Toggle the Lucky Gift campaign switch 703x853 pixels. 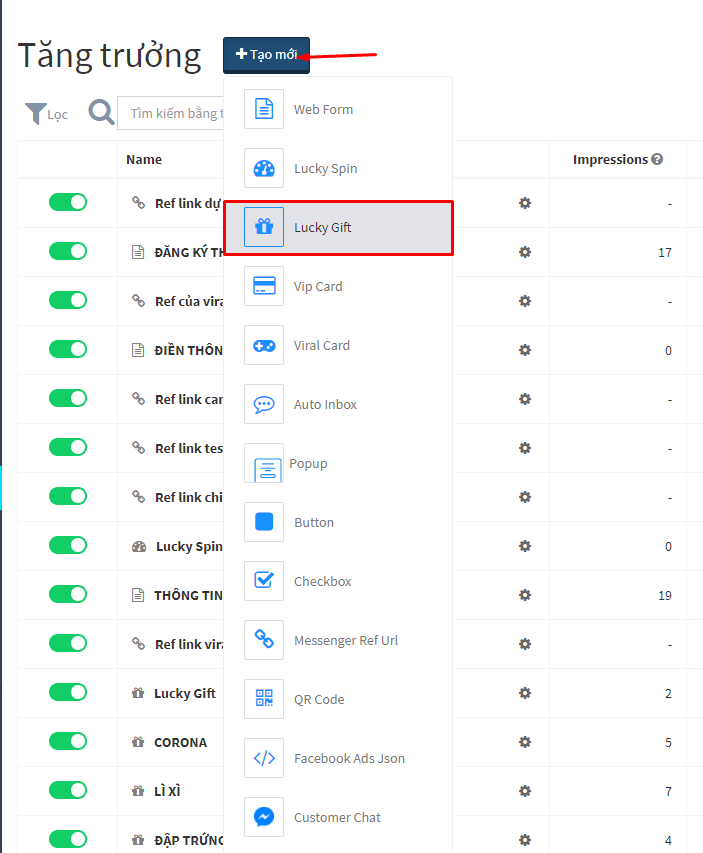click(x=68, y=692)
